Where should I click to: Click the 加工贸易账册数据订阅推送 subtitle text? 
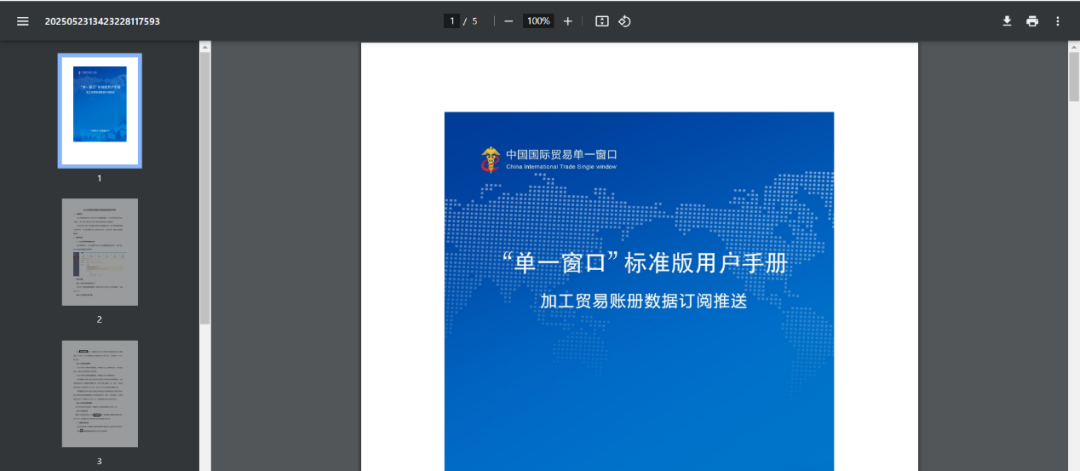[x=643, y=300]
